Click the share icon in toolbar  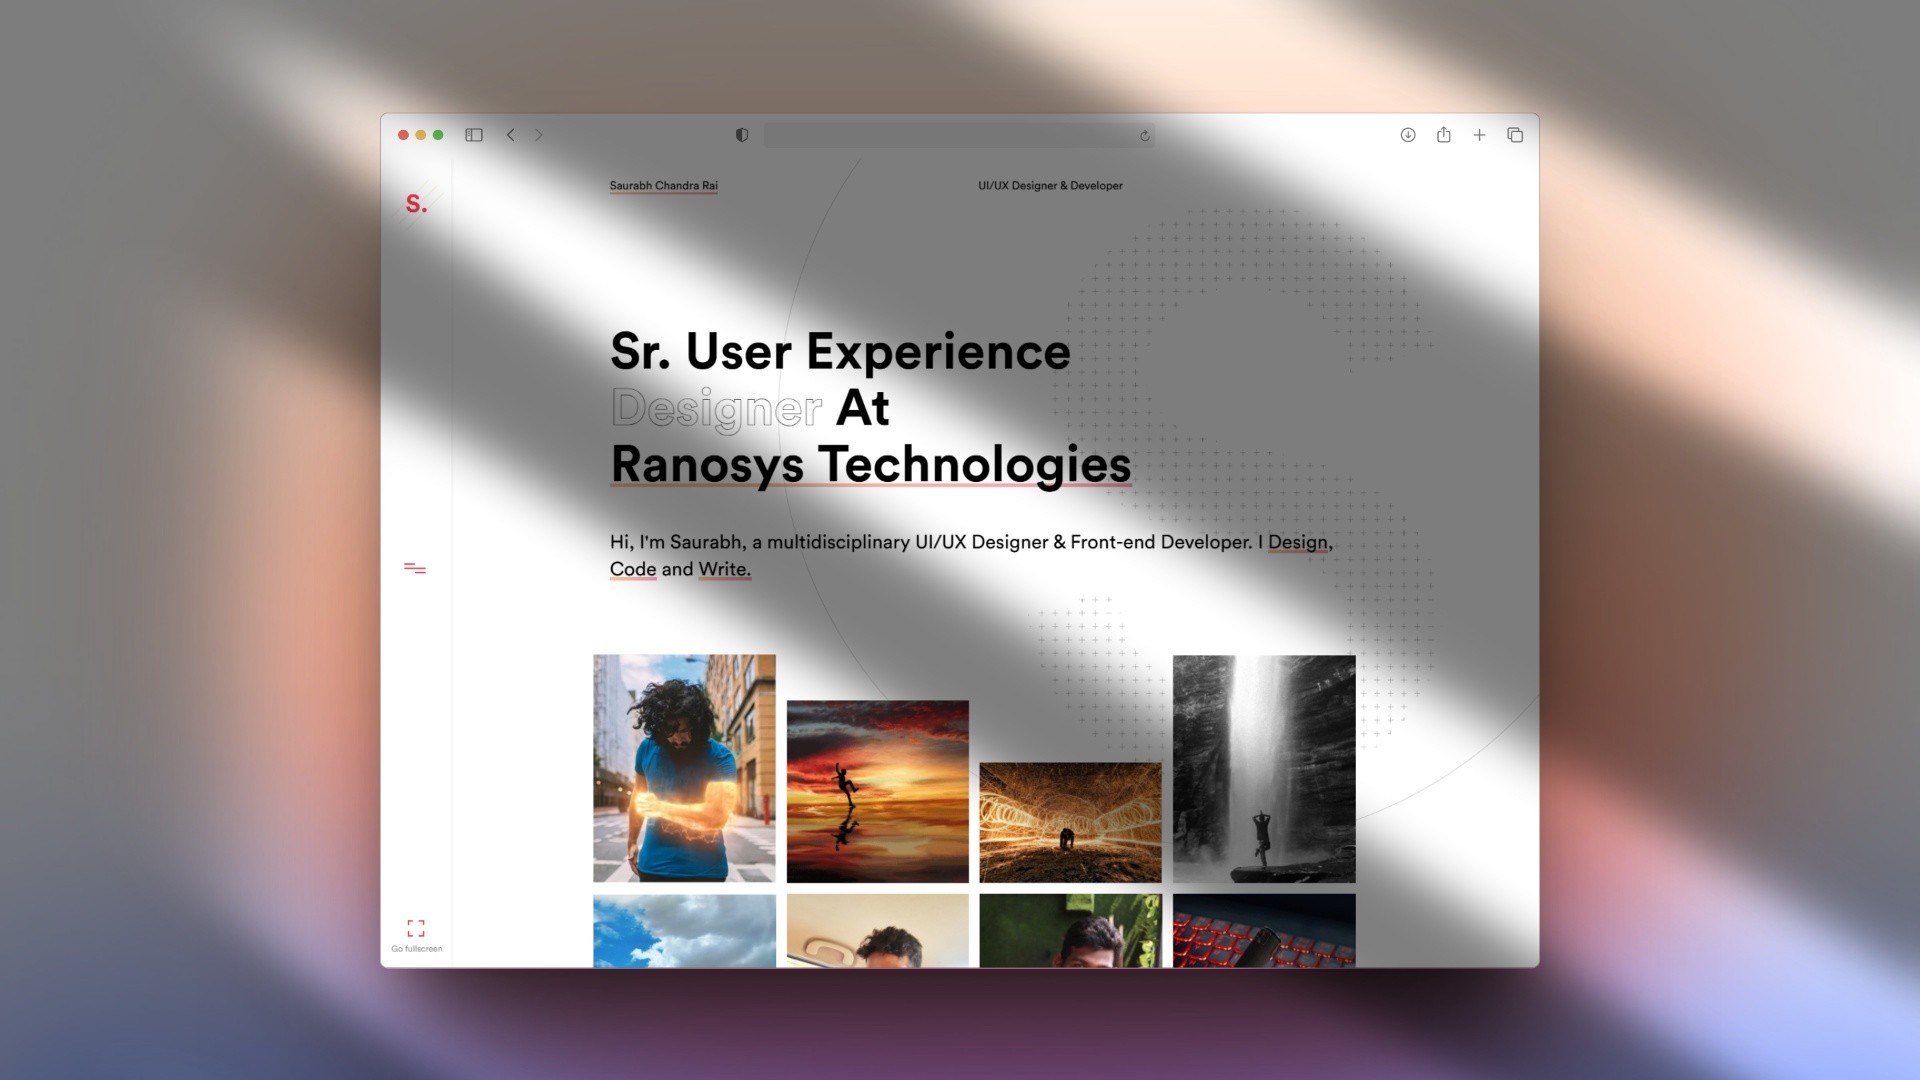click(1444, 134)
